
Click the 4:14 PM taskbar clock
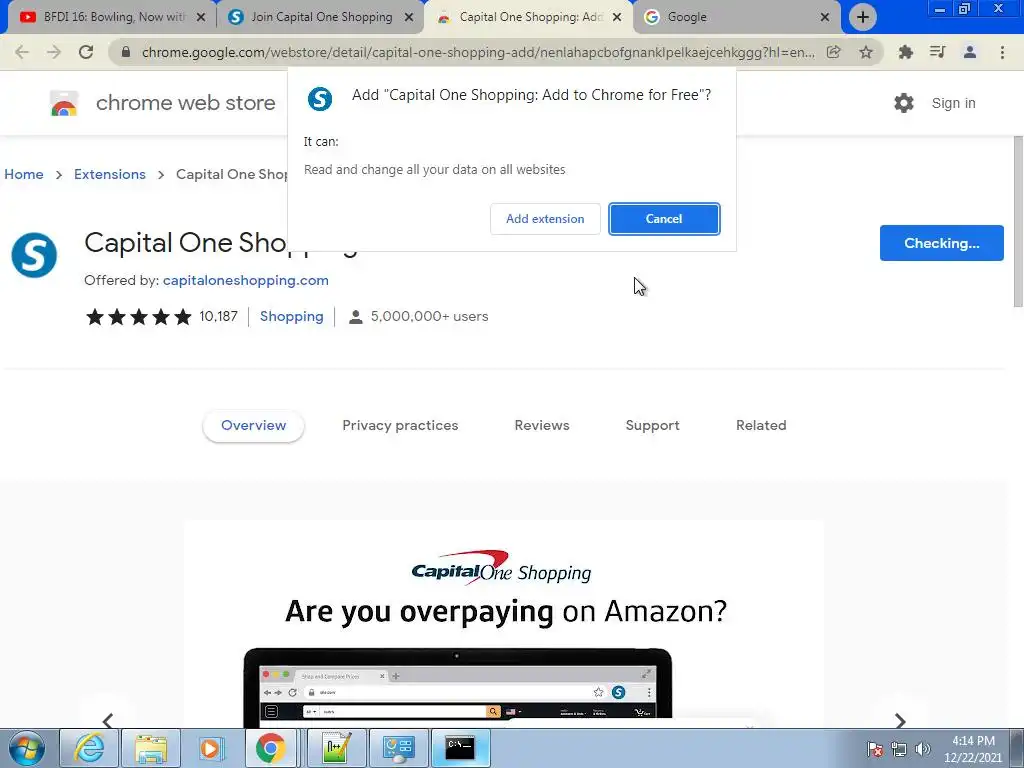[973, 749]
